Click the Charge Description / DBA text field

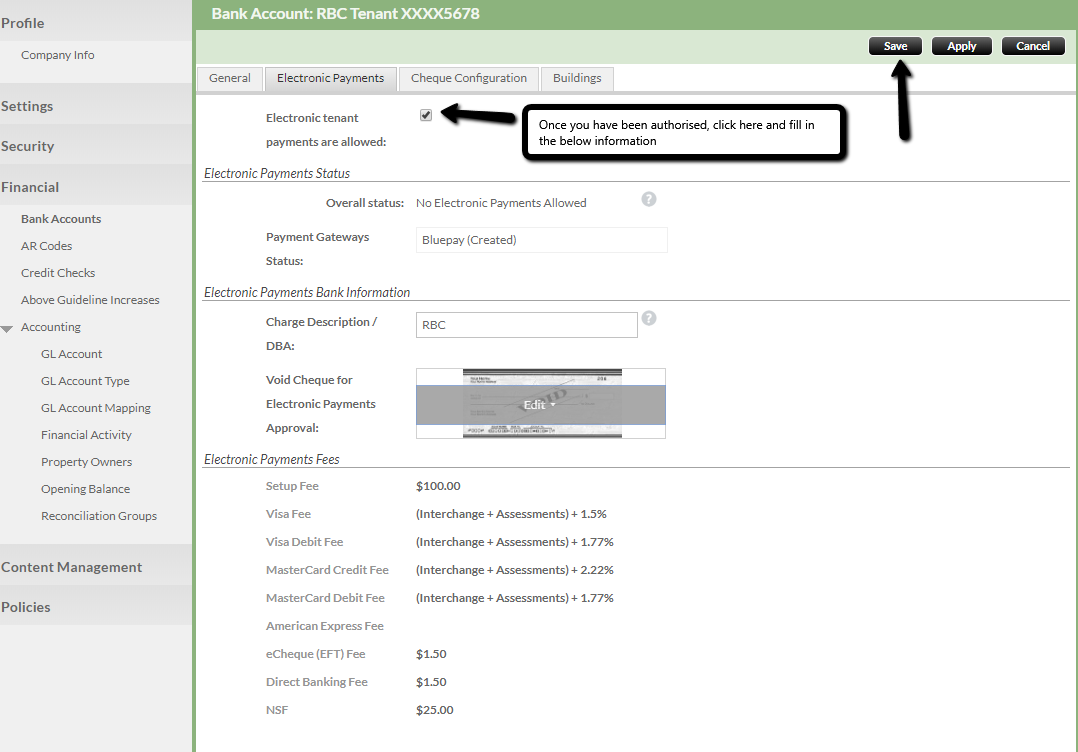coord(526,325)
